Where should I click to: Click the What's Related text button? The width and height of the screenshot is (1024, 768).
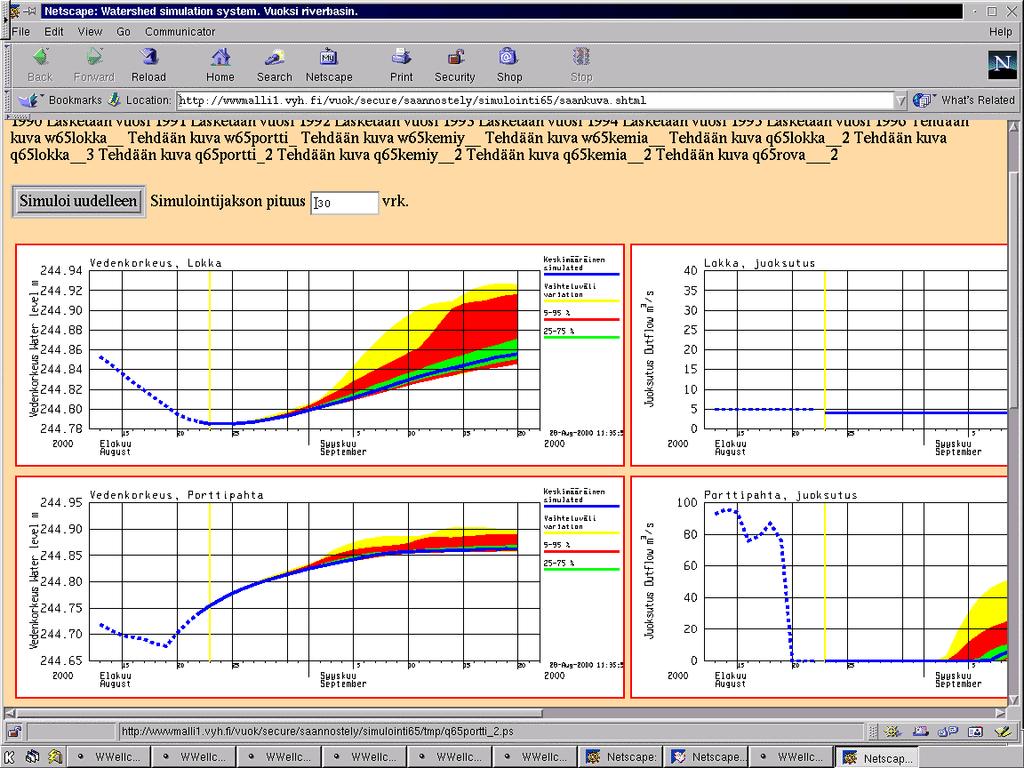click(978, 100)
